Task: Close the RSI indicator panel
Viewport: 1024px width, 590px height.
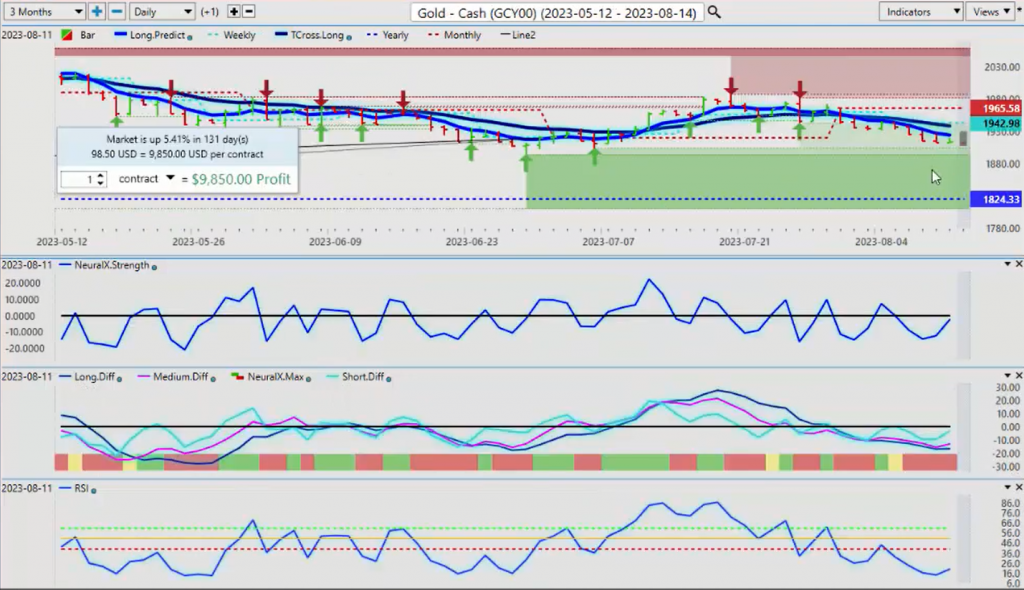Action: pos(1017,487)
